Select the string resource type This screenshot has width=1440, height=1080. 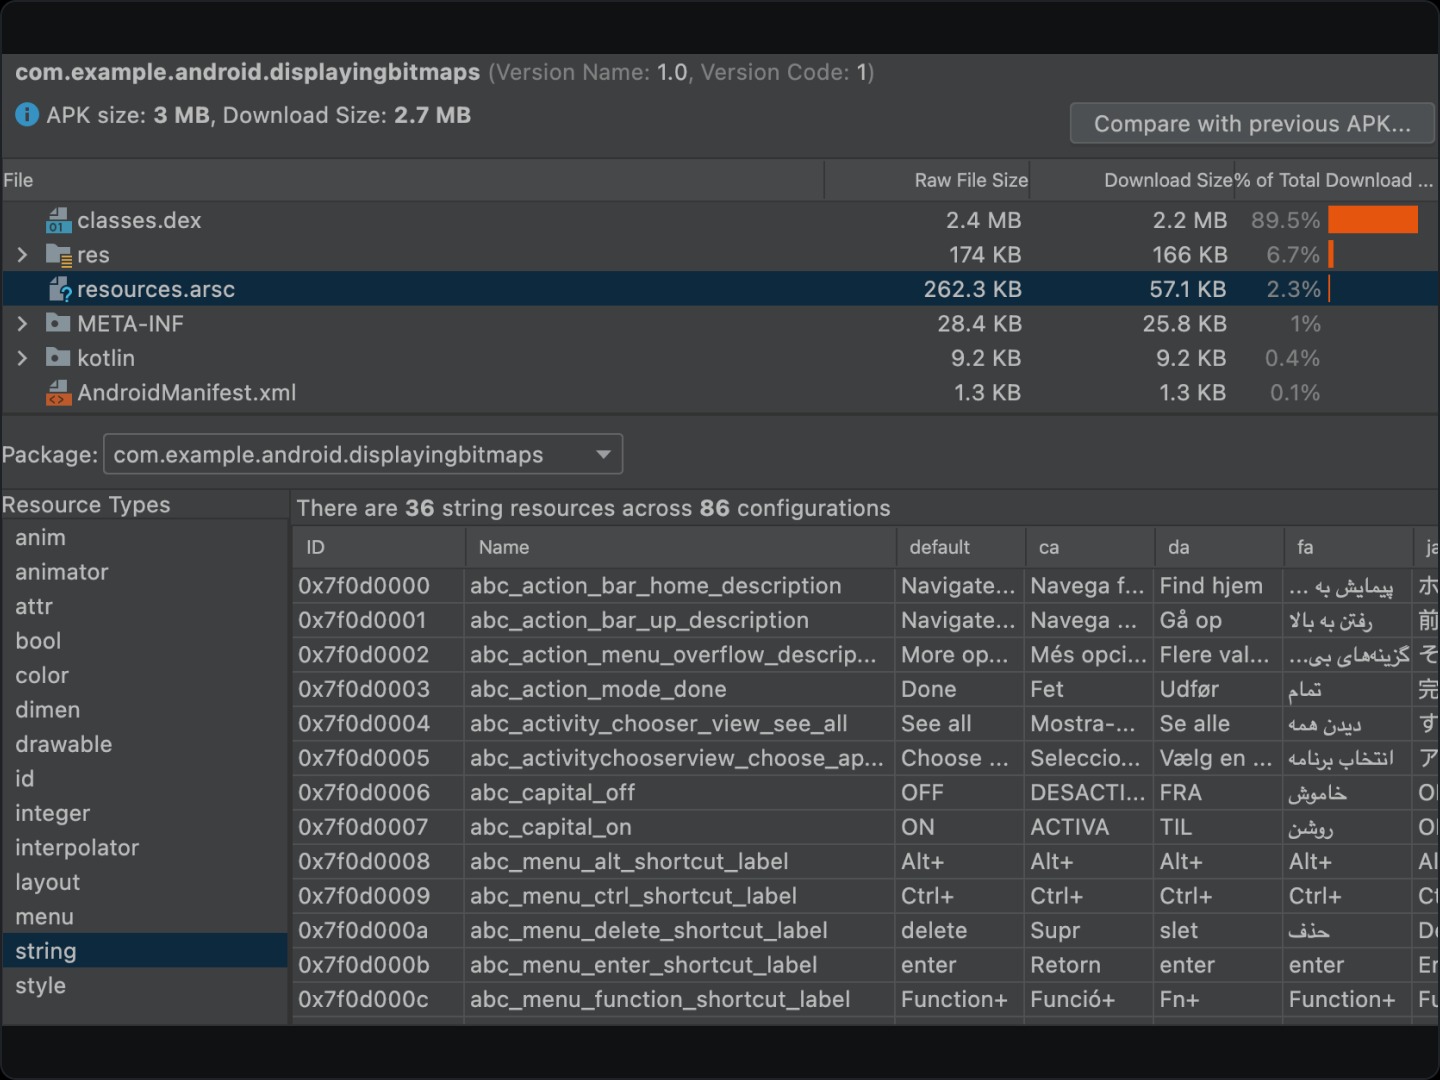(144, 951)
